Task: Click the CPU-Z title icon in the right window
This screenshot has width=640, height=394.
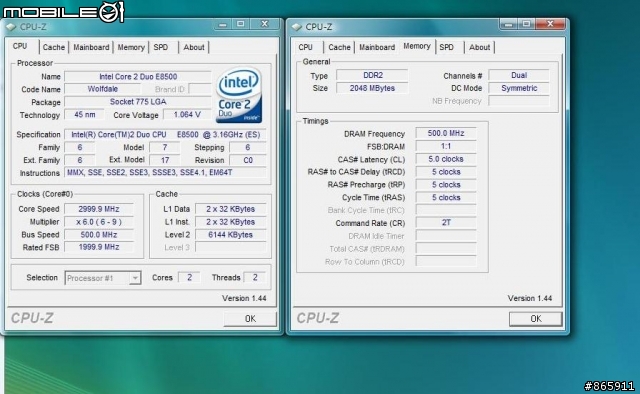Action: point(297,27)
